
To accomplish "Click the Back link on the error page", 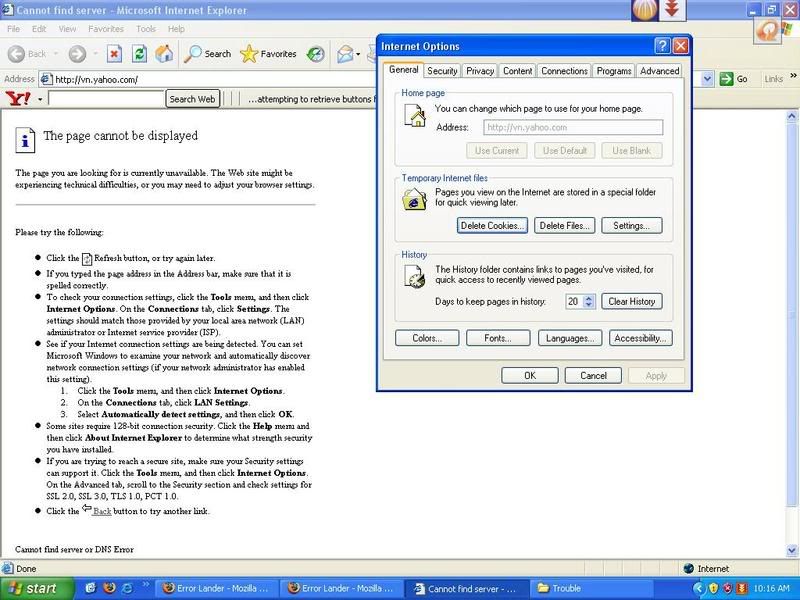I will click(102, 511).
